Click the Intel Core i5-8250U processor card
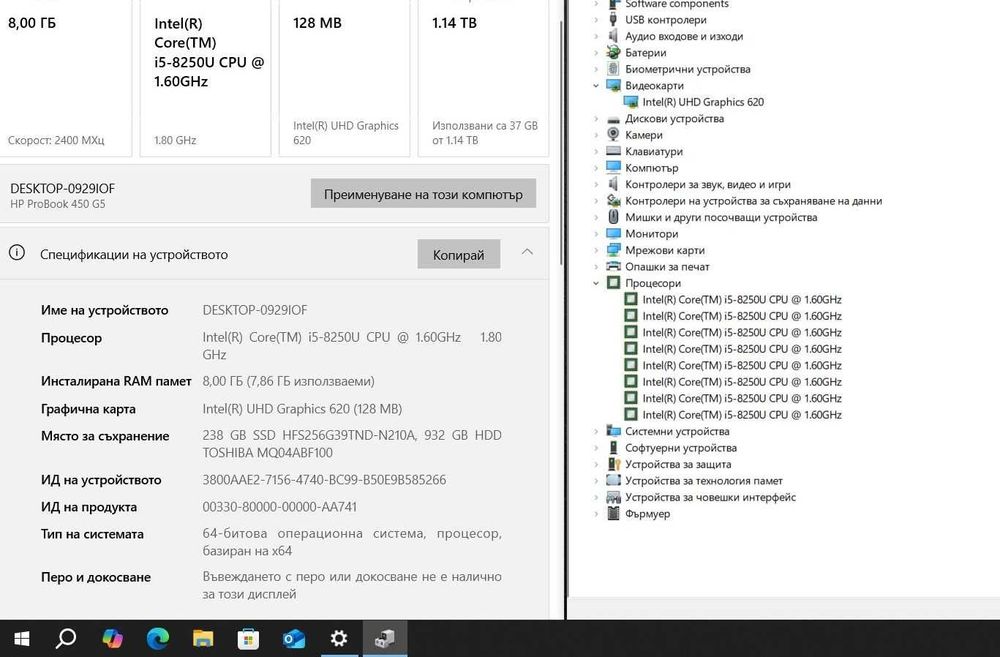This screenshot has height=657, width=1000. pyautogui.click(x=205, y=78)
